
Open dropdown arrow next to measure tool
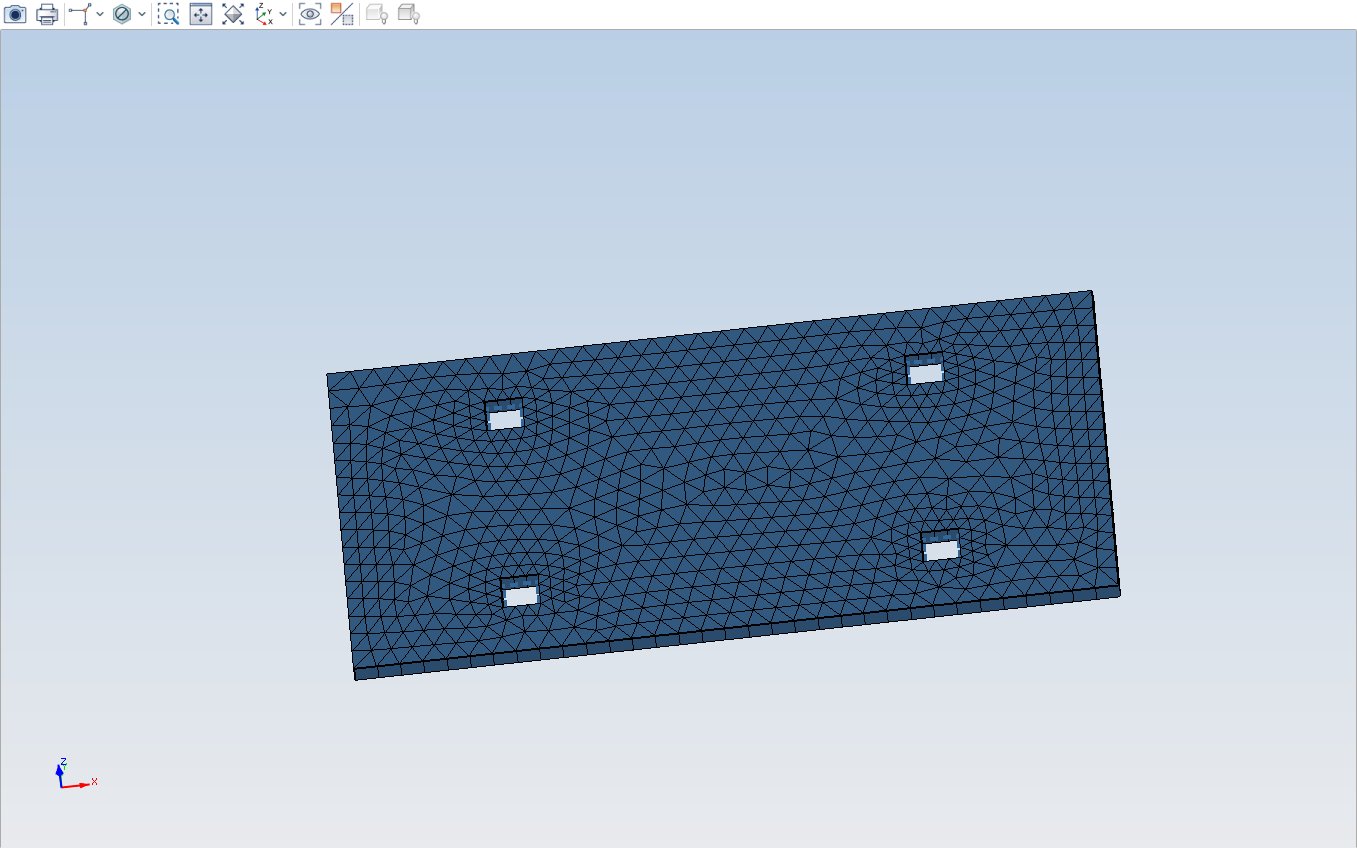coord(100,14)
